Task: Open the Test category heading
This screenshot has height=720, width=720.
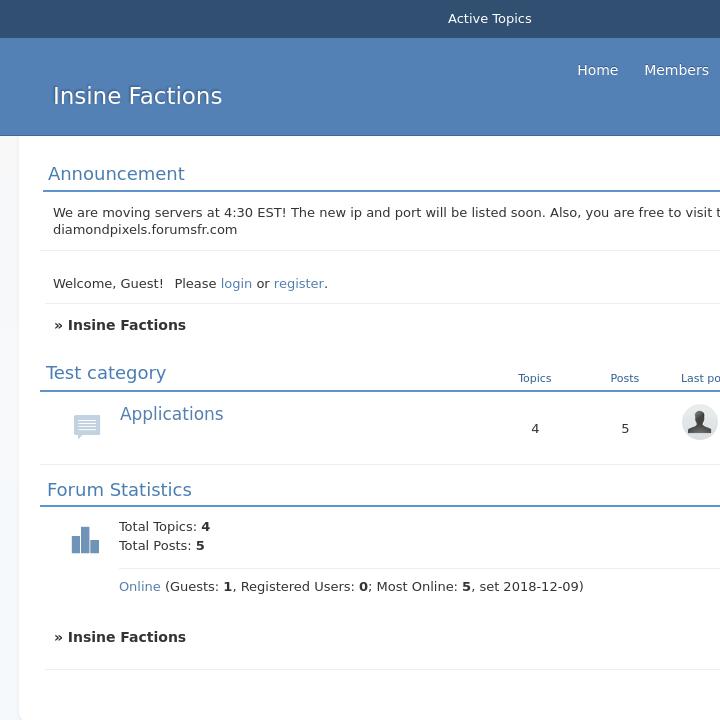Action: [x=106, y=373]
